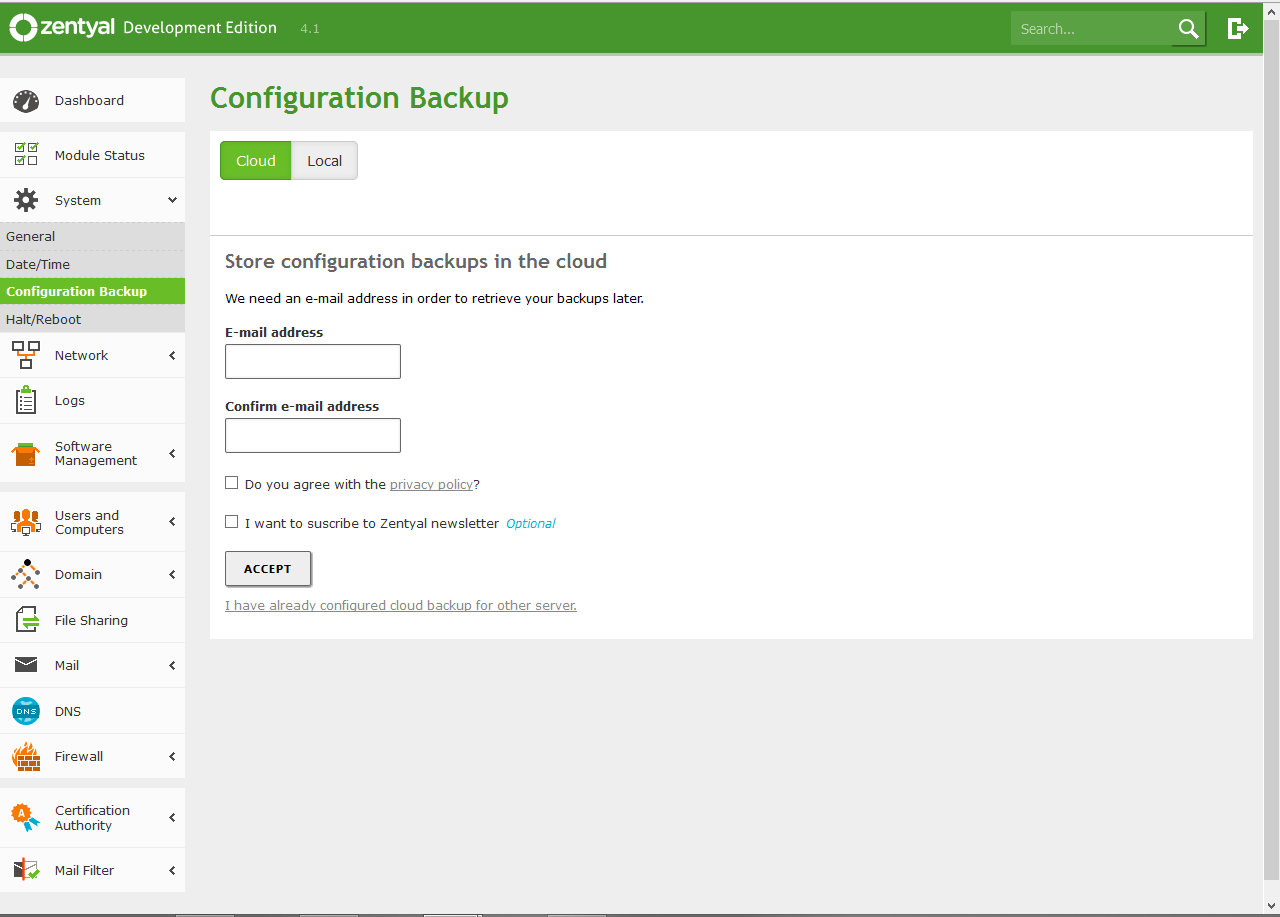The width and height of the screenshot is (1280, 917).
Task: Click the Mail Filter icon
Action: pos(26,870)
